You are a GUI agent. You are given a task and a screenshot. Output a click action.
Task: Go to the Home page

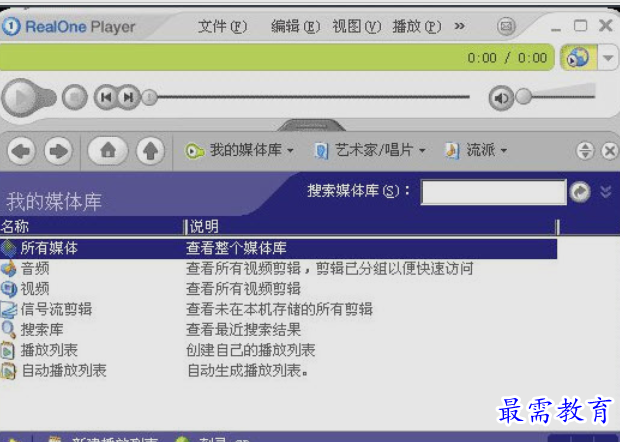click(x=108, y=150)
